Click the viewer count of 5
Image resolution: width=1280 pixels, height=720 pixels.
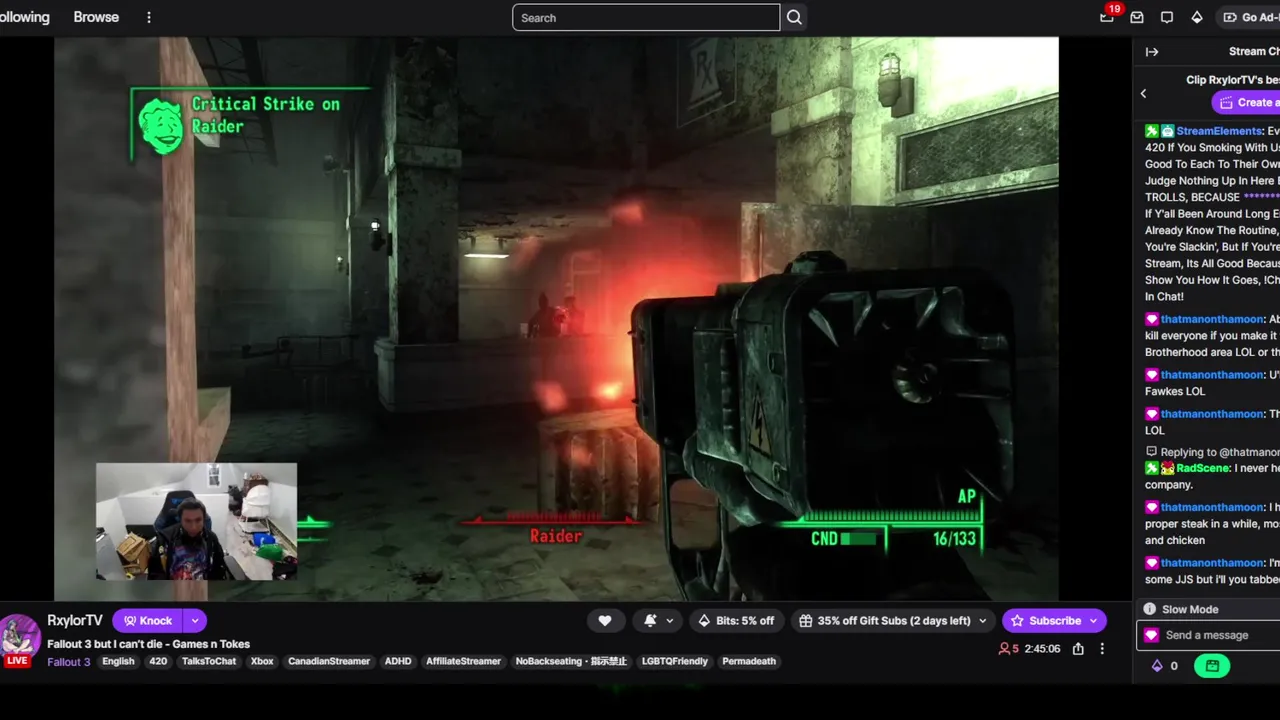pos(1009,649)
